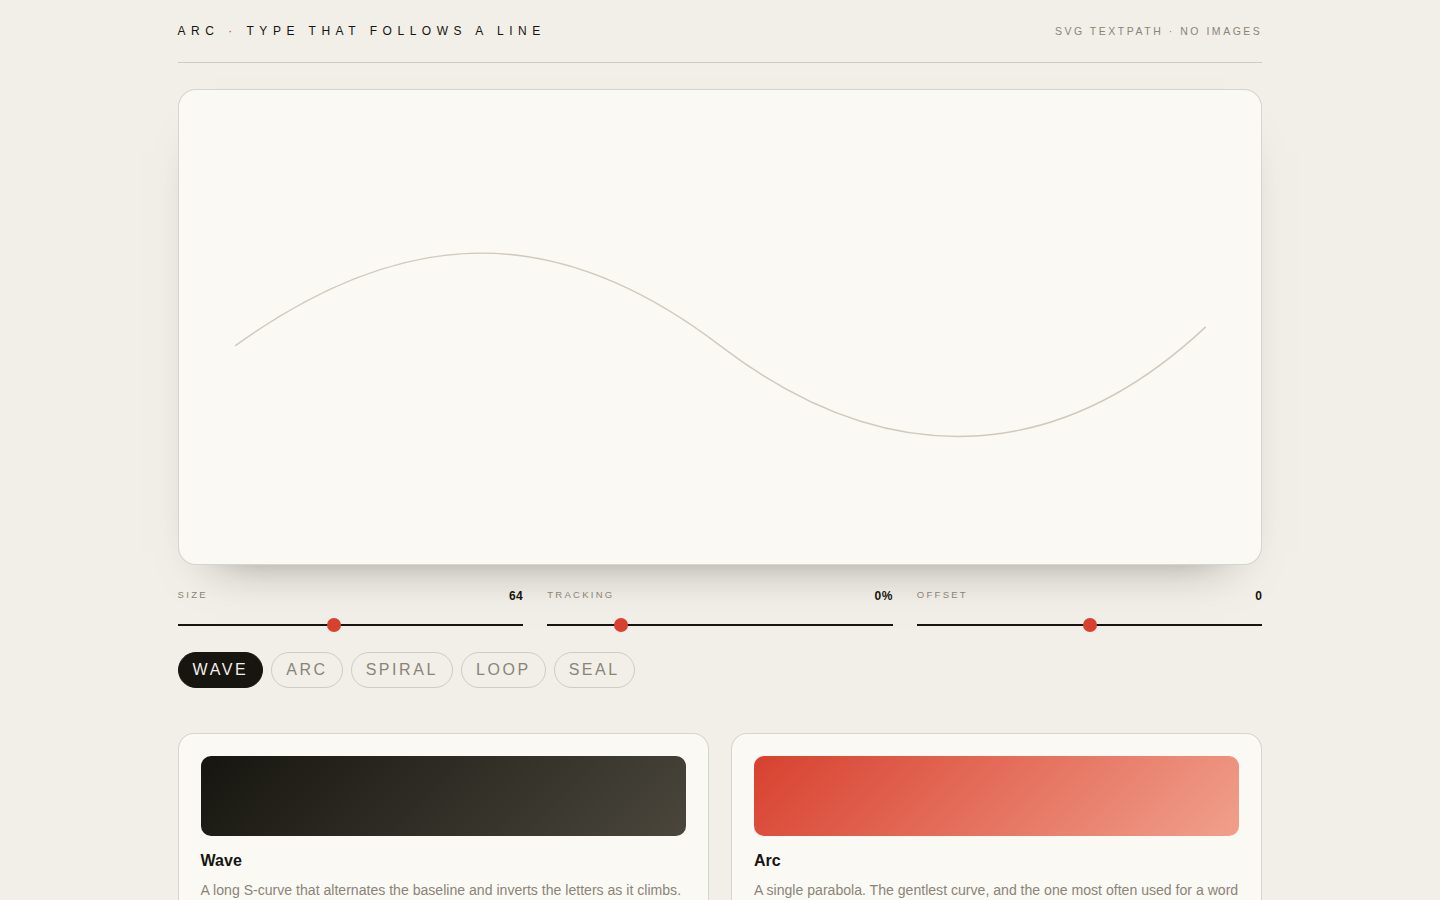Viewport: 1440px width, 900px height.
Task: Activate the Seal path preset
Action: 594,670
